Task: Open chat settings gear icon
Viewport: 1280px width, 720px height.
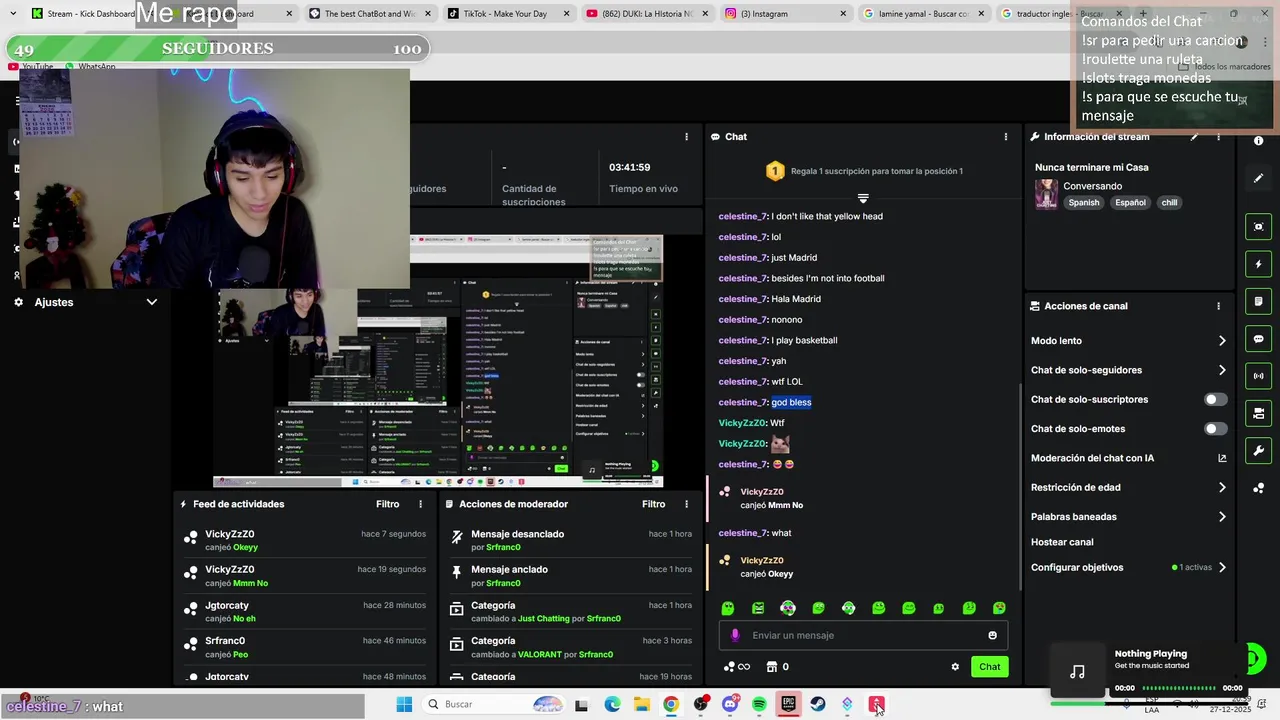Action: (955, 667)
